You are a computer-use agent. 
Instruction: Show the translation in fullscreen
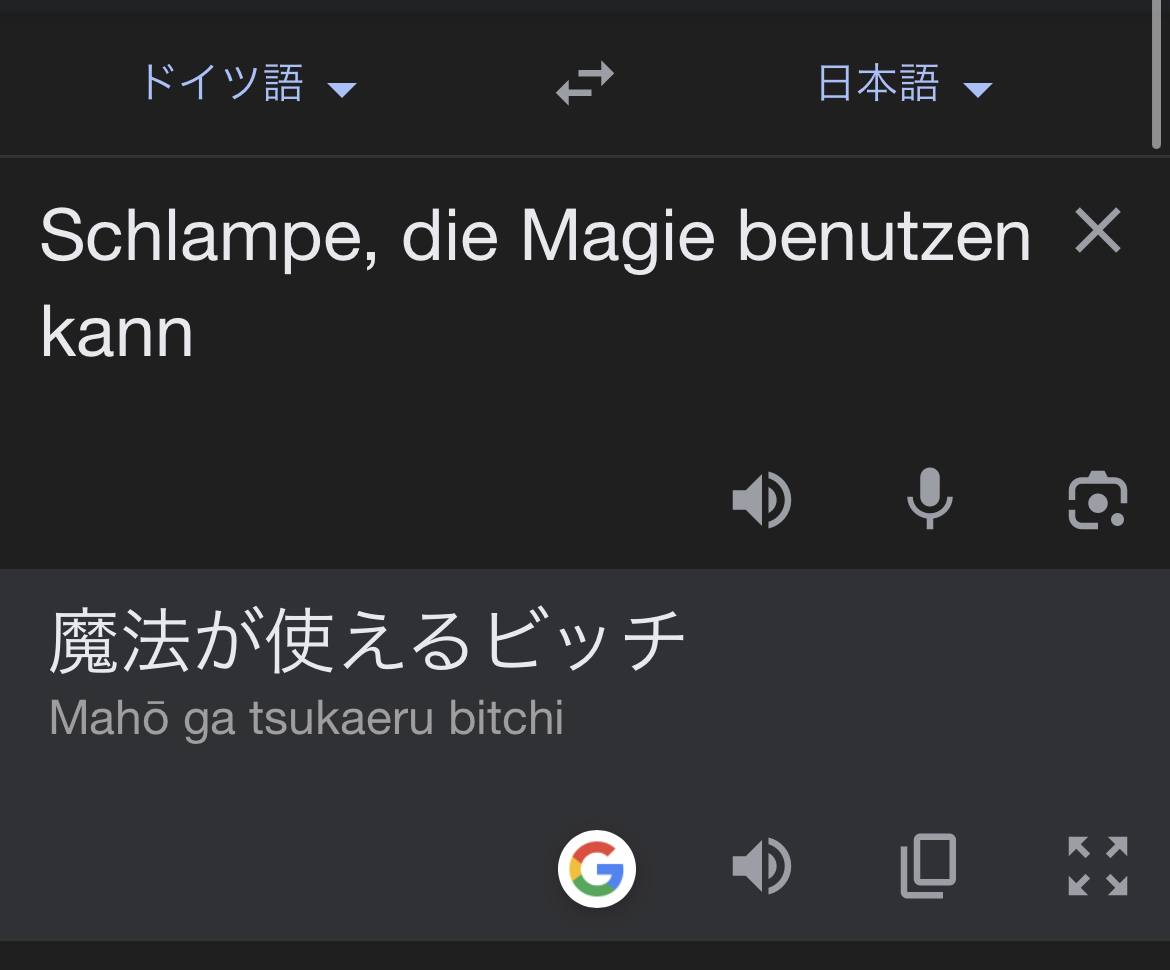1097,866
